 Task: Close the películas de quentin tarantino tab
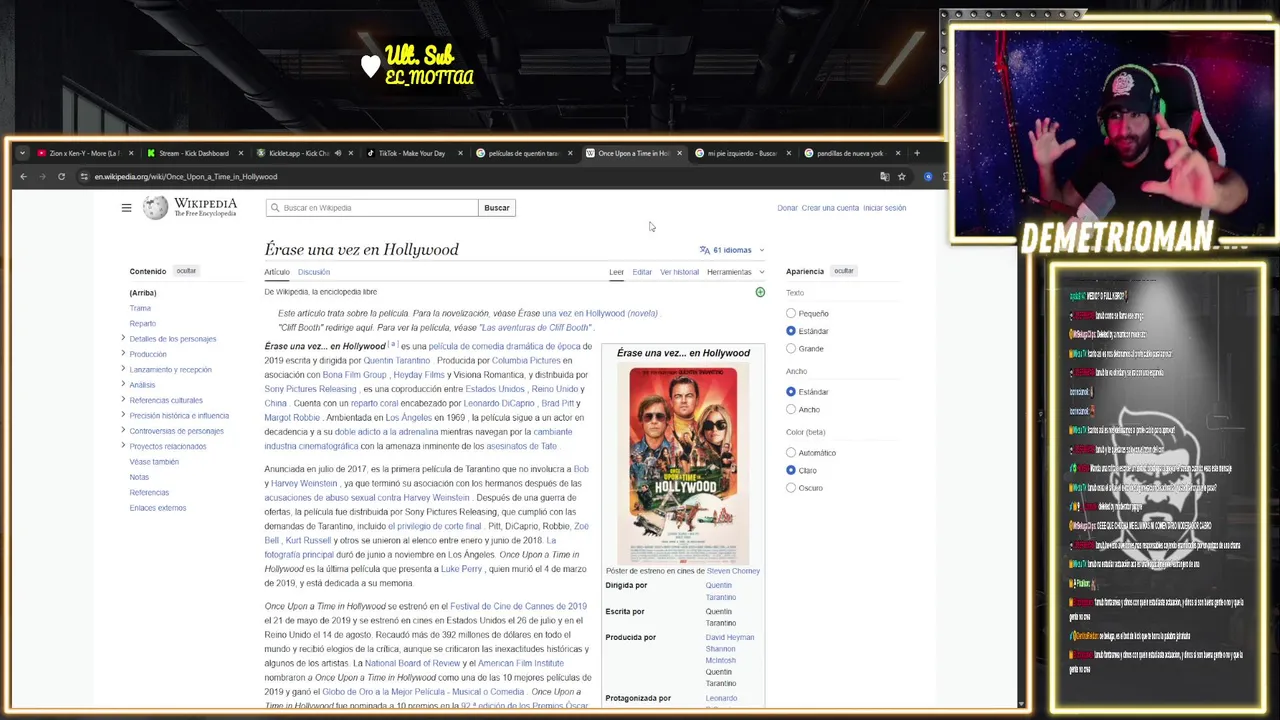coord(570,153)
